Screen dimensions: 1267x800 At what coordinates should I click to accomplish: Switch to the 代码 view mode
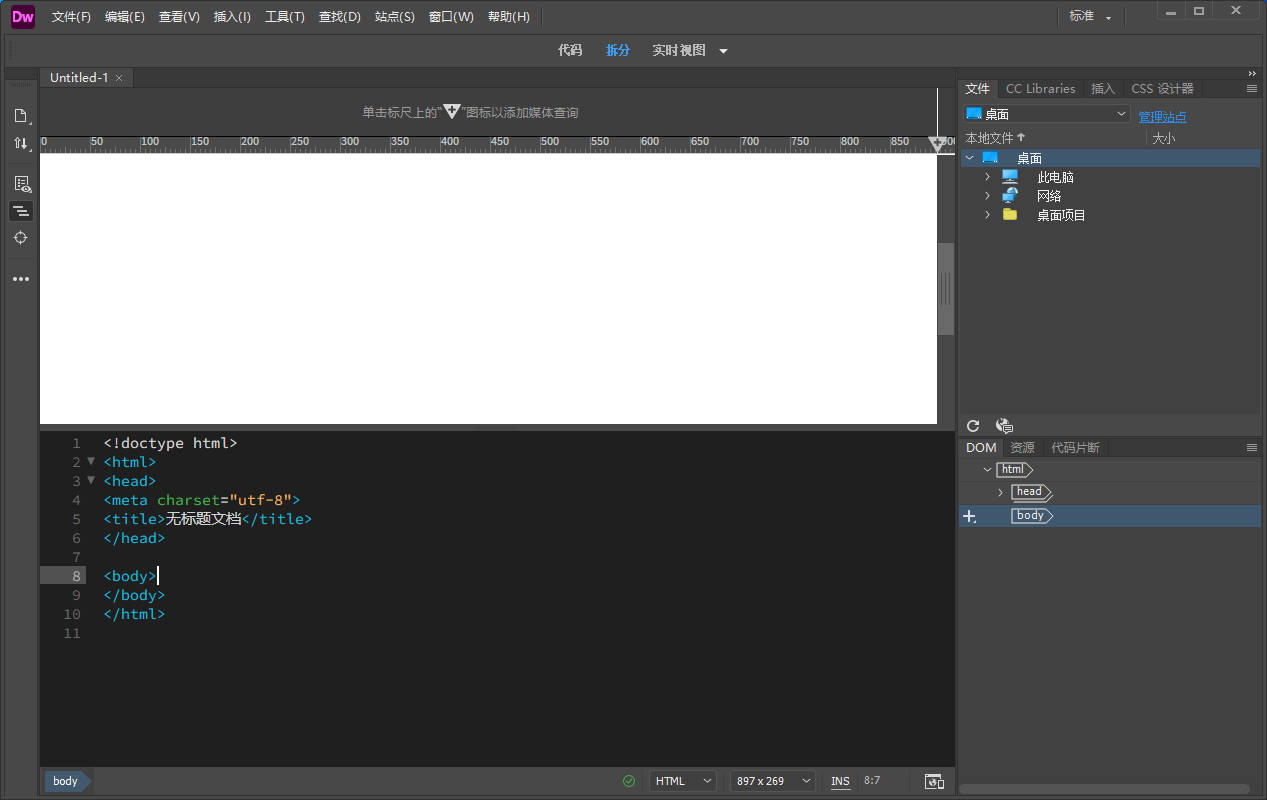(x=570, y=50)
